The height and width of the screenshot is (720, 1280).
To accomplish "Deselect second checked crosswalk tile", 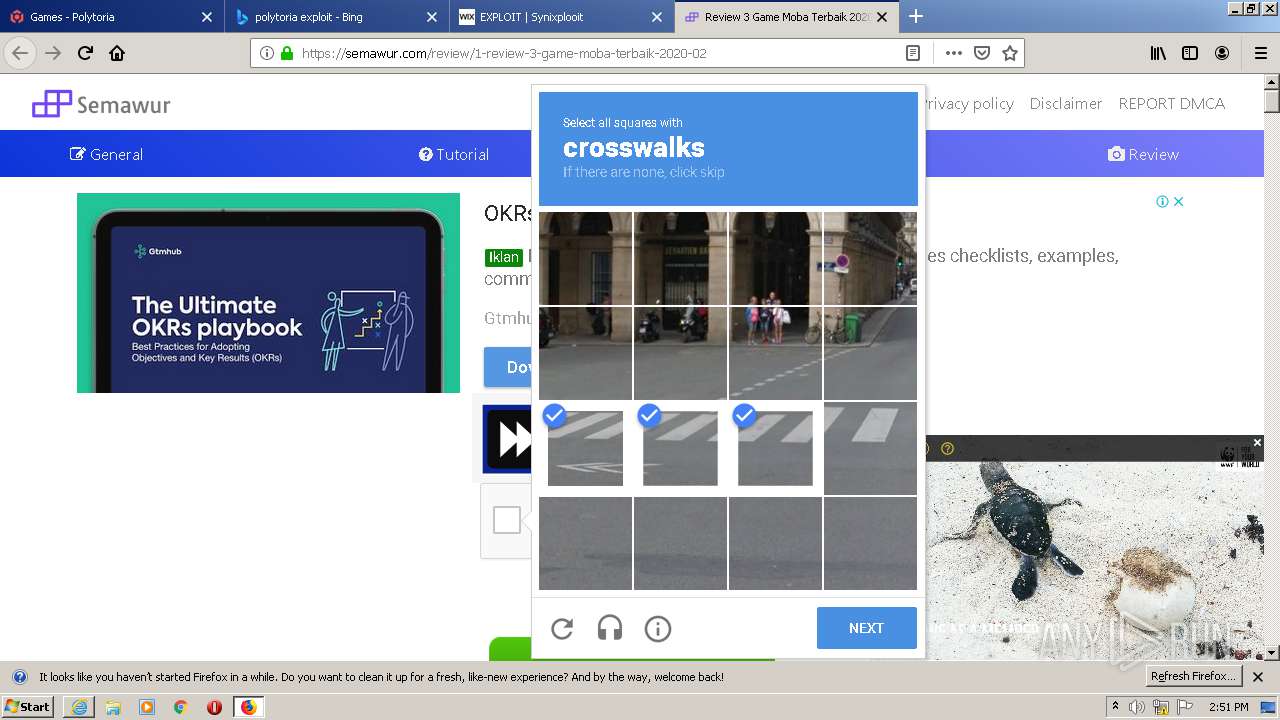I will click(x=680, y=448).
